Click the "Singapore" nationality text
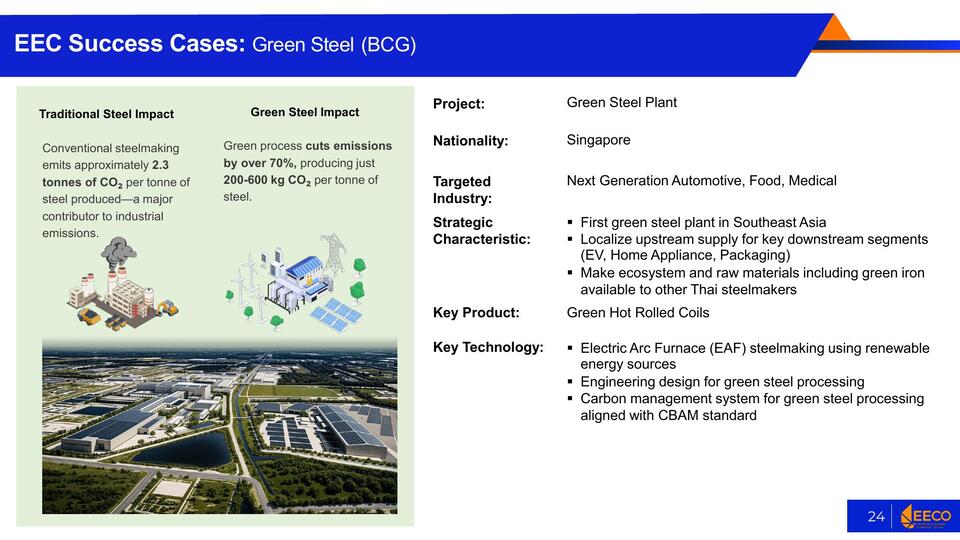The image size is (960, 540). coord(598,140)
